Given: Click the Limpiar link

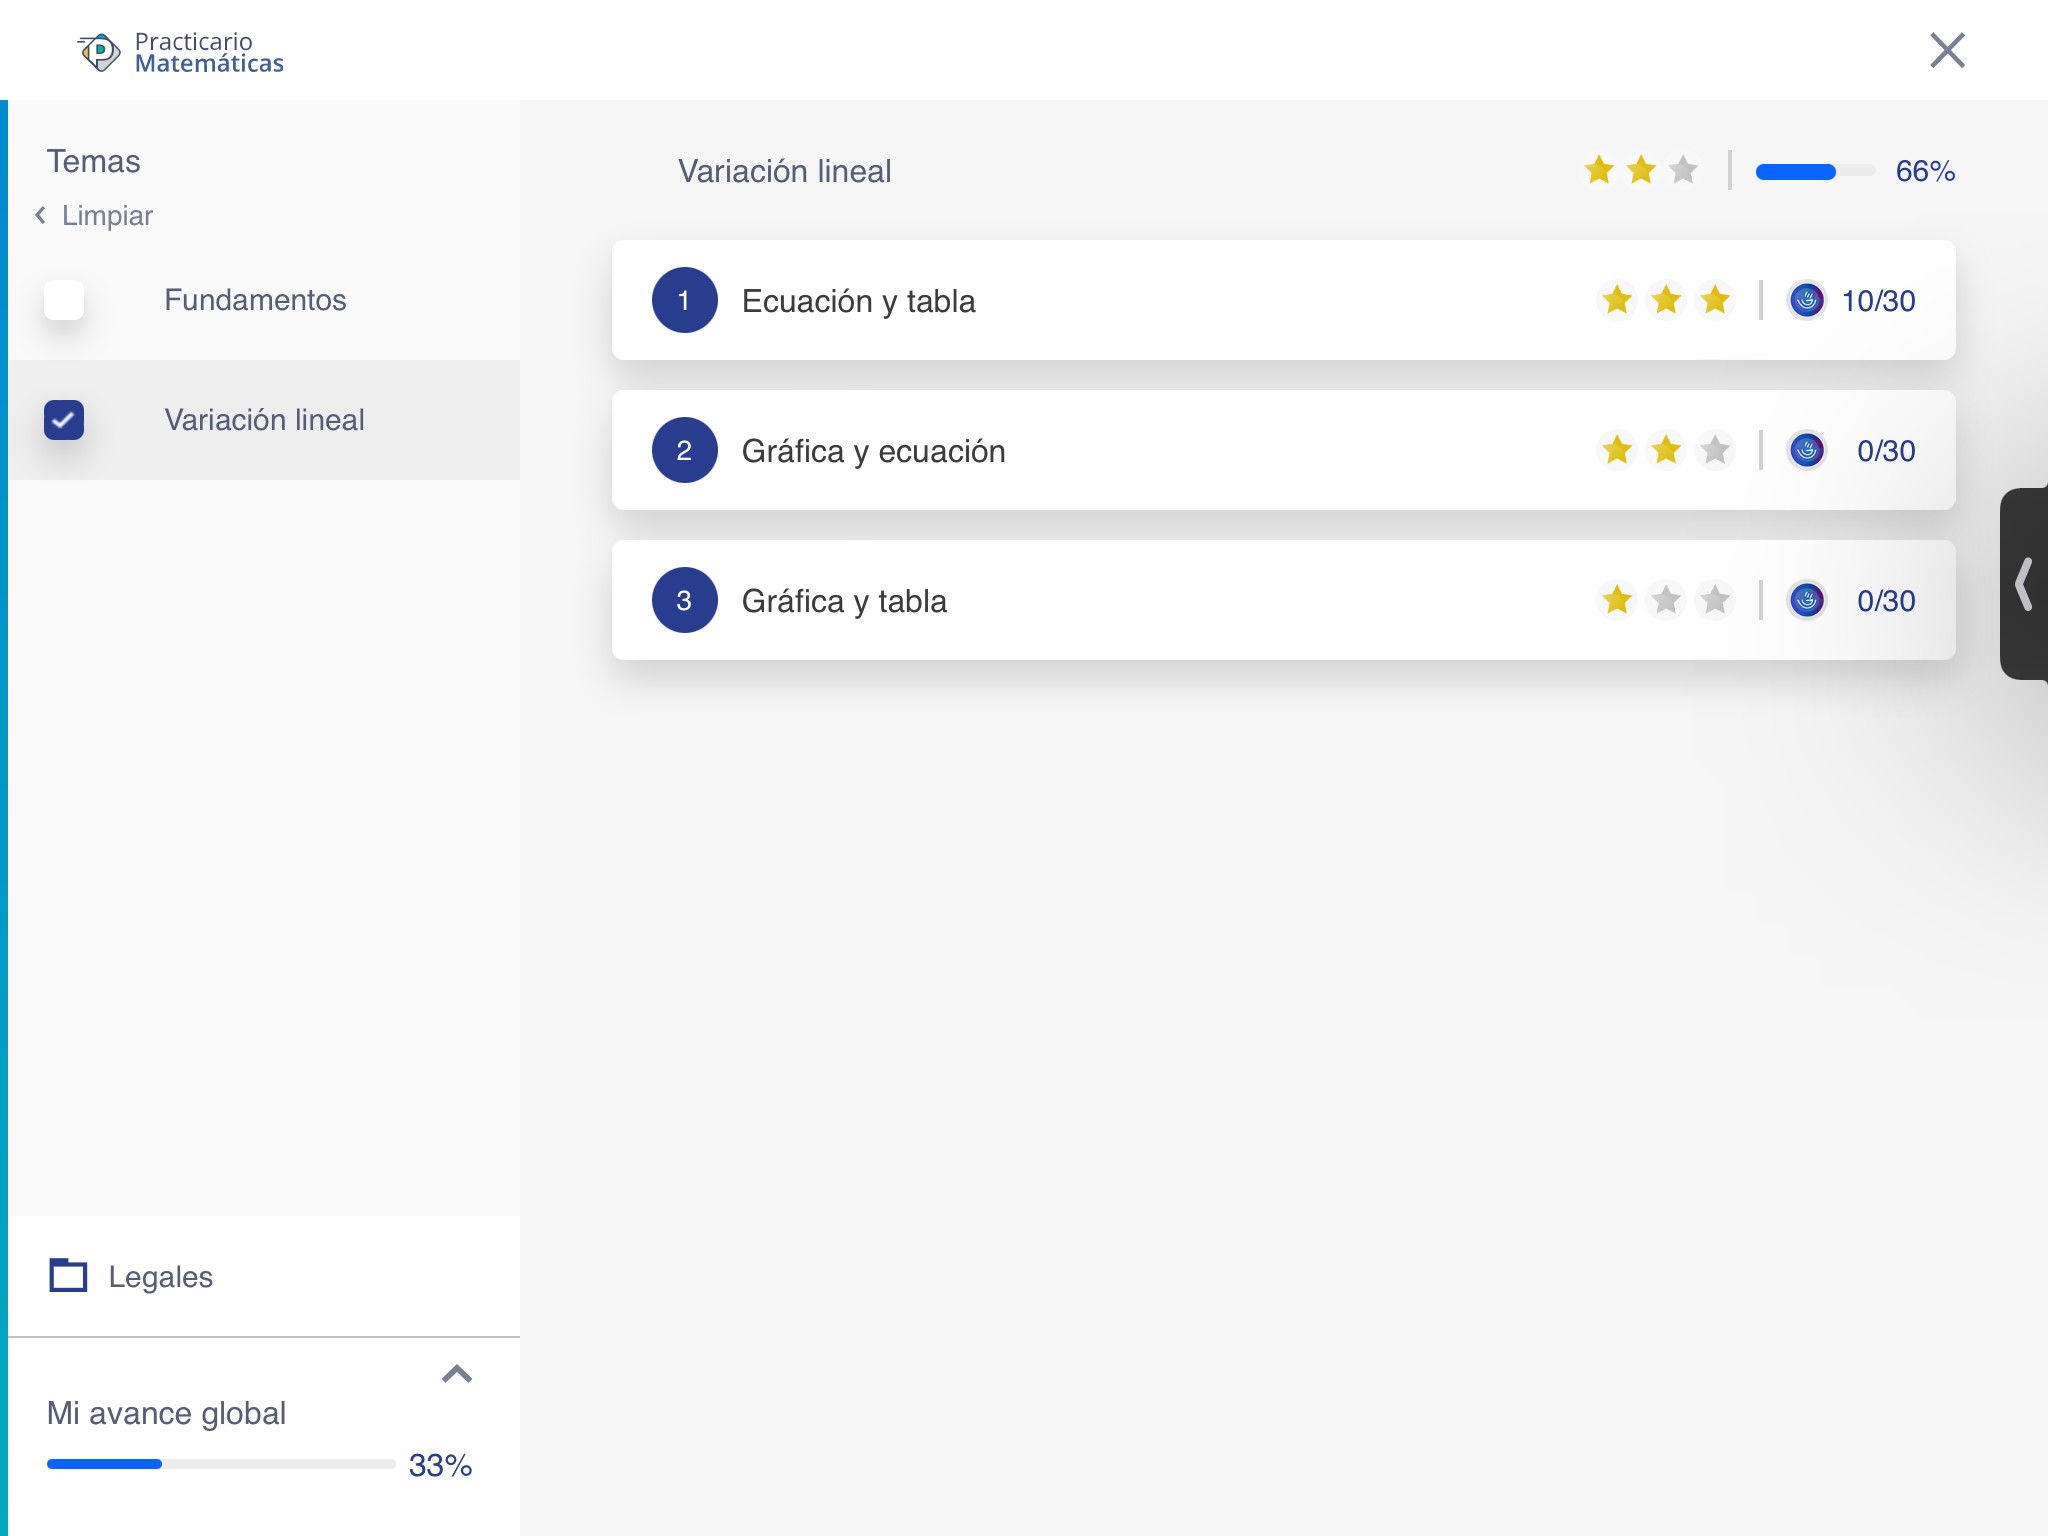Looking at the screenshot, I should tap(107, 215).
